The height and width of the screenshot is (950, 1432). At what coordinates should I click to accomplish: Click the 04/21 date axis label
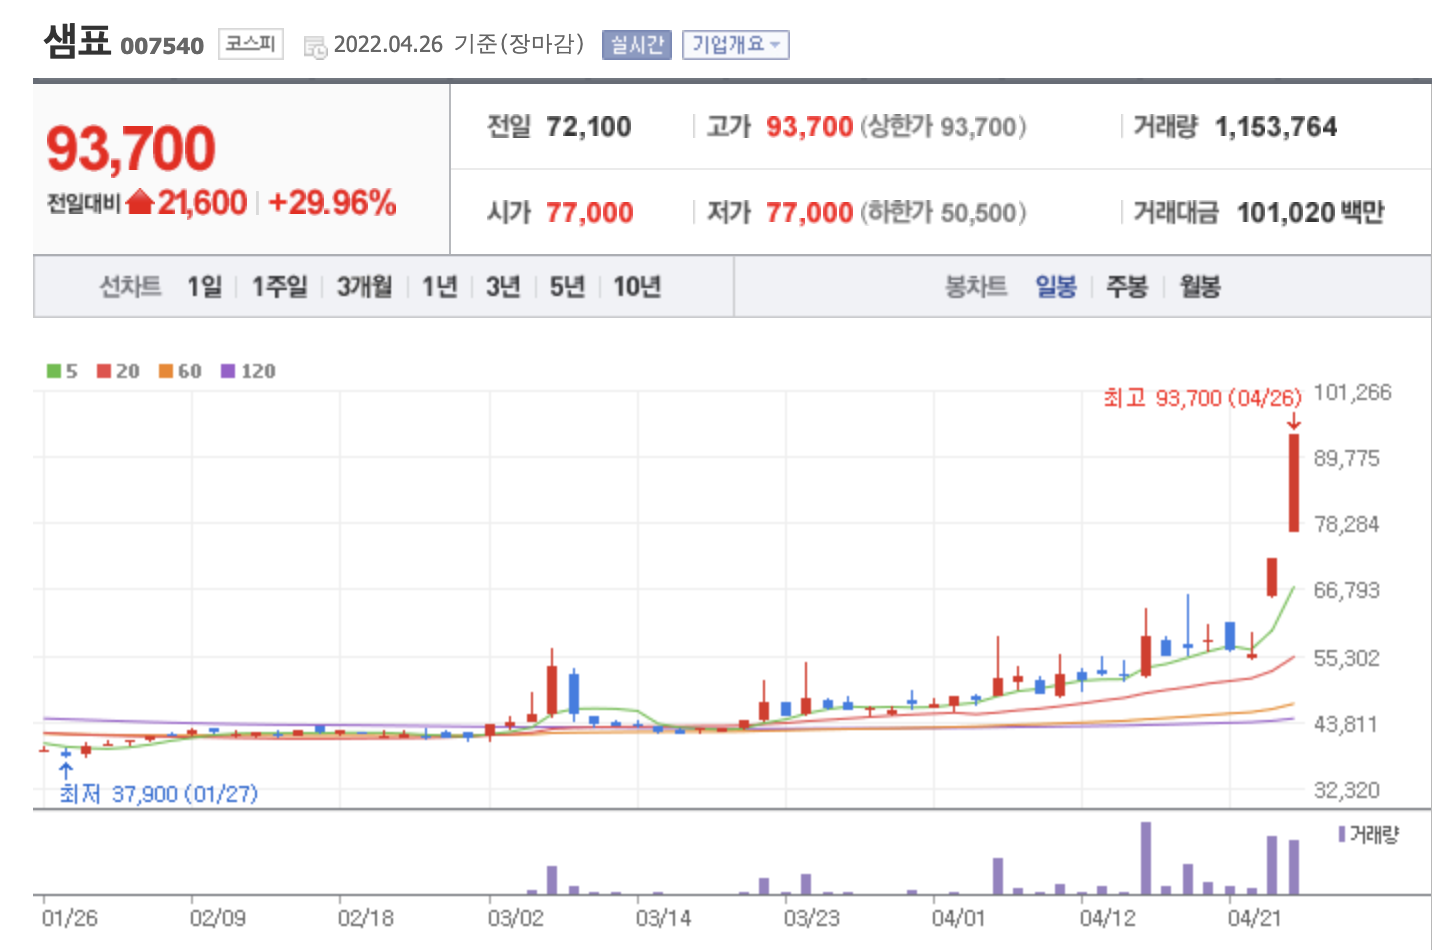[1255, 918]
